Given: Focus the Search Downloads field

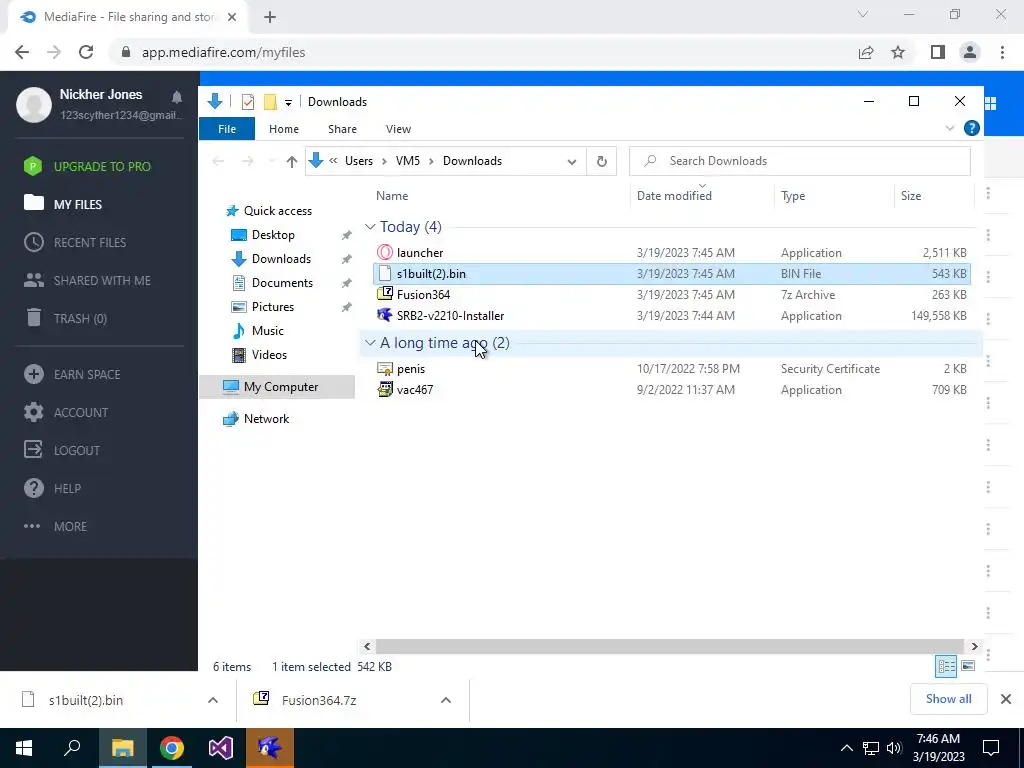Looking at the screenshot, I should click(799, 161).
